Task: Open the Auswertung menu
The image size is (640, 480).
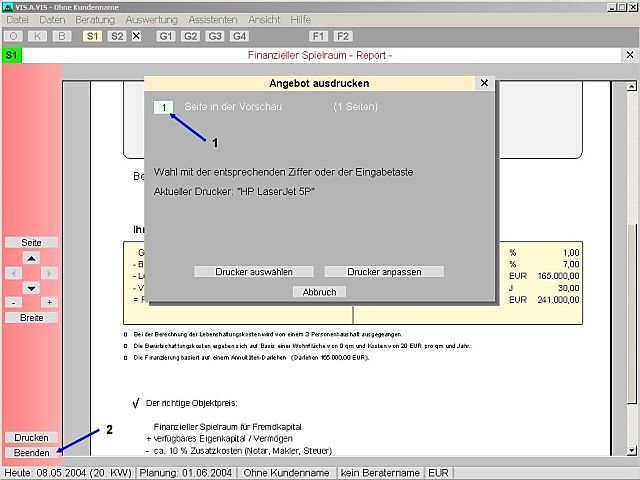Action: (150, 20)
